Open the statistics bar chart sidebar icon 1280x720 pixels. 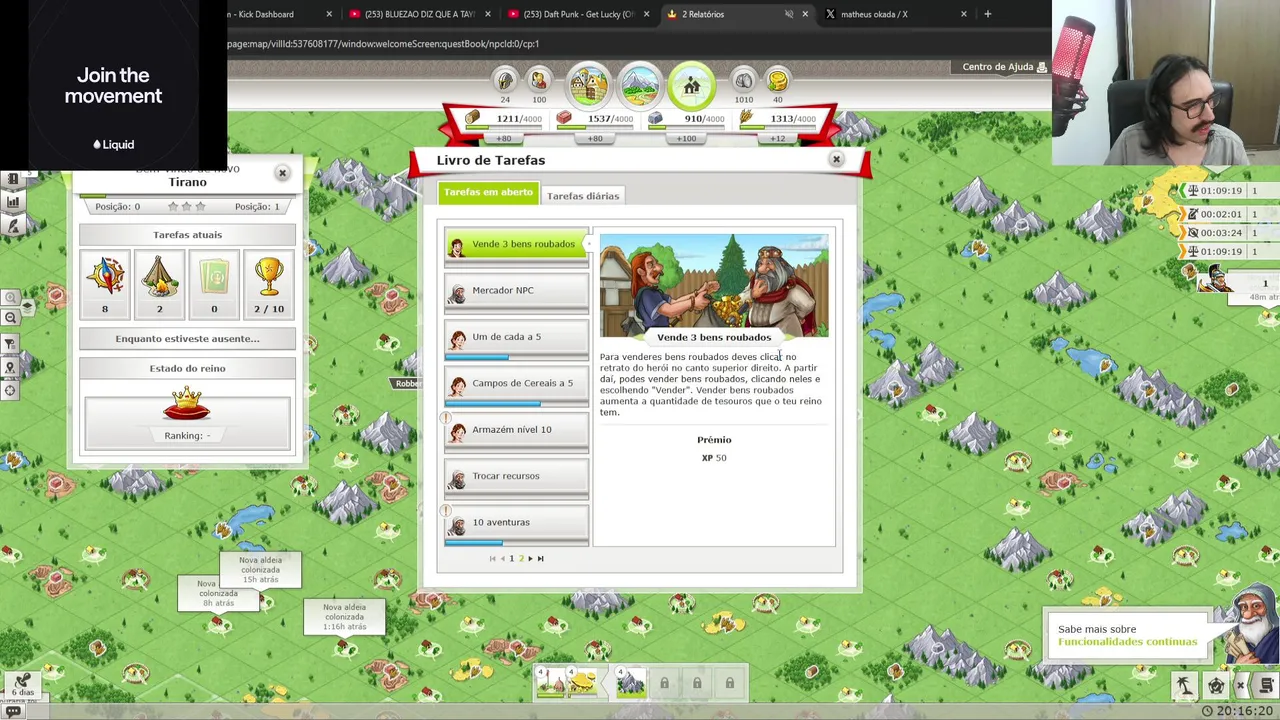click(x=13, y=201)
